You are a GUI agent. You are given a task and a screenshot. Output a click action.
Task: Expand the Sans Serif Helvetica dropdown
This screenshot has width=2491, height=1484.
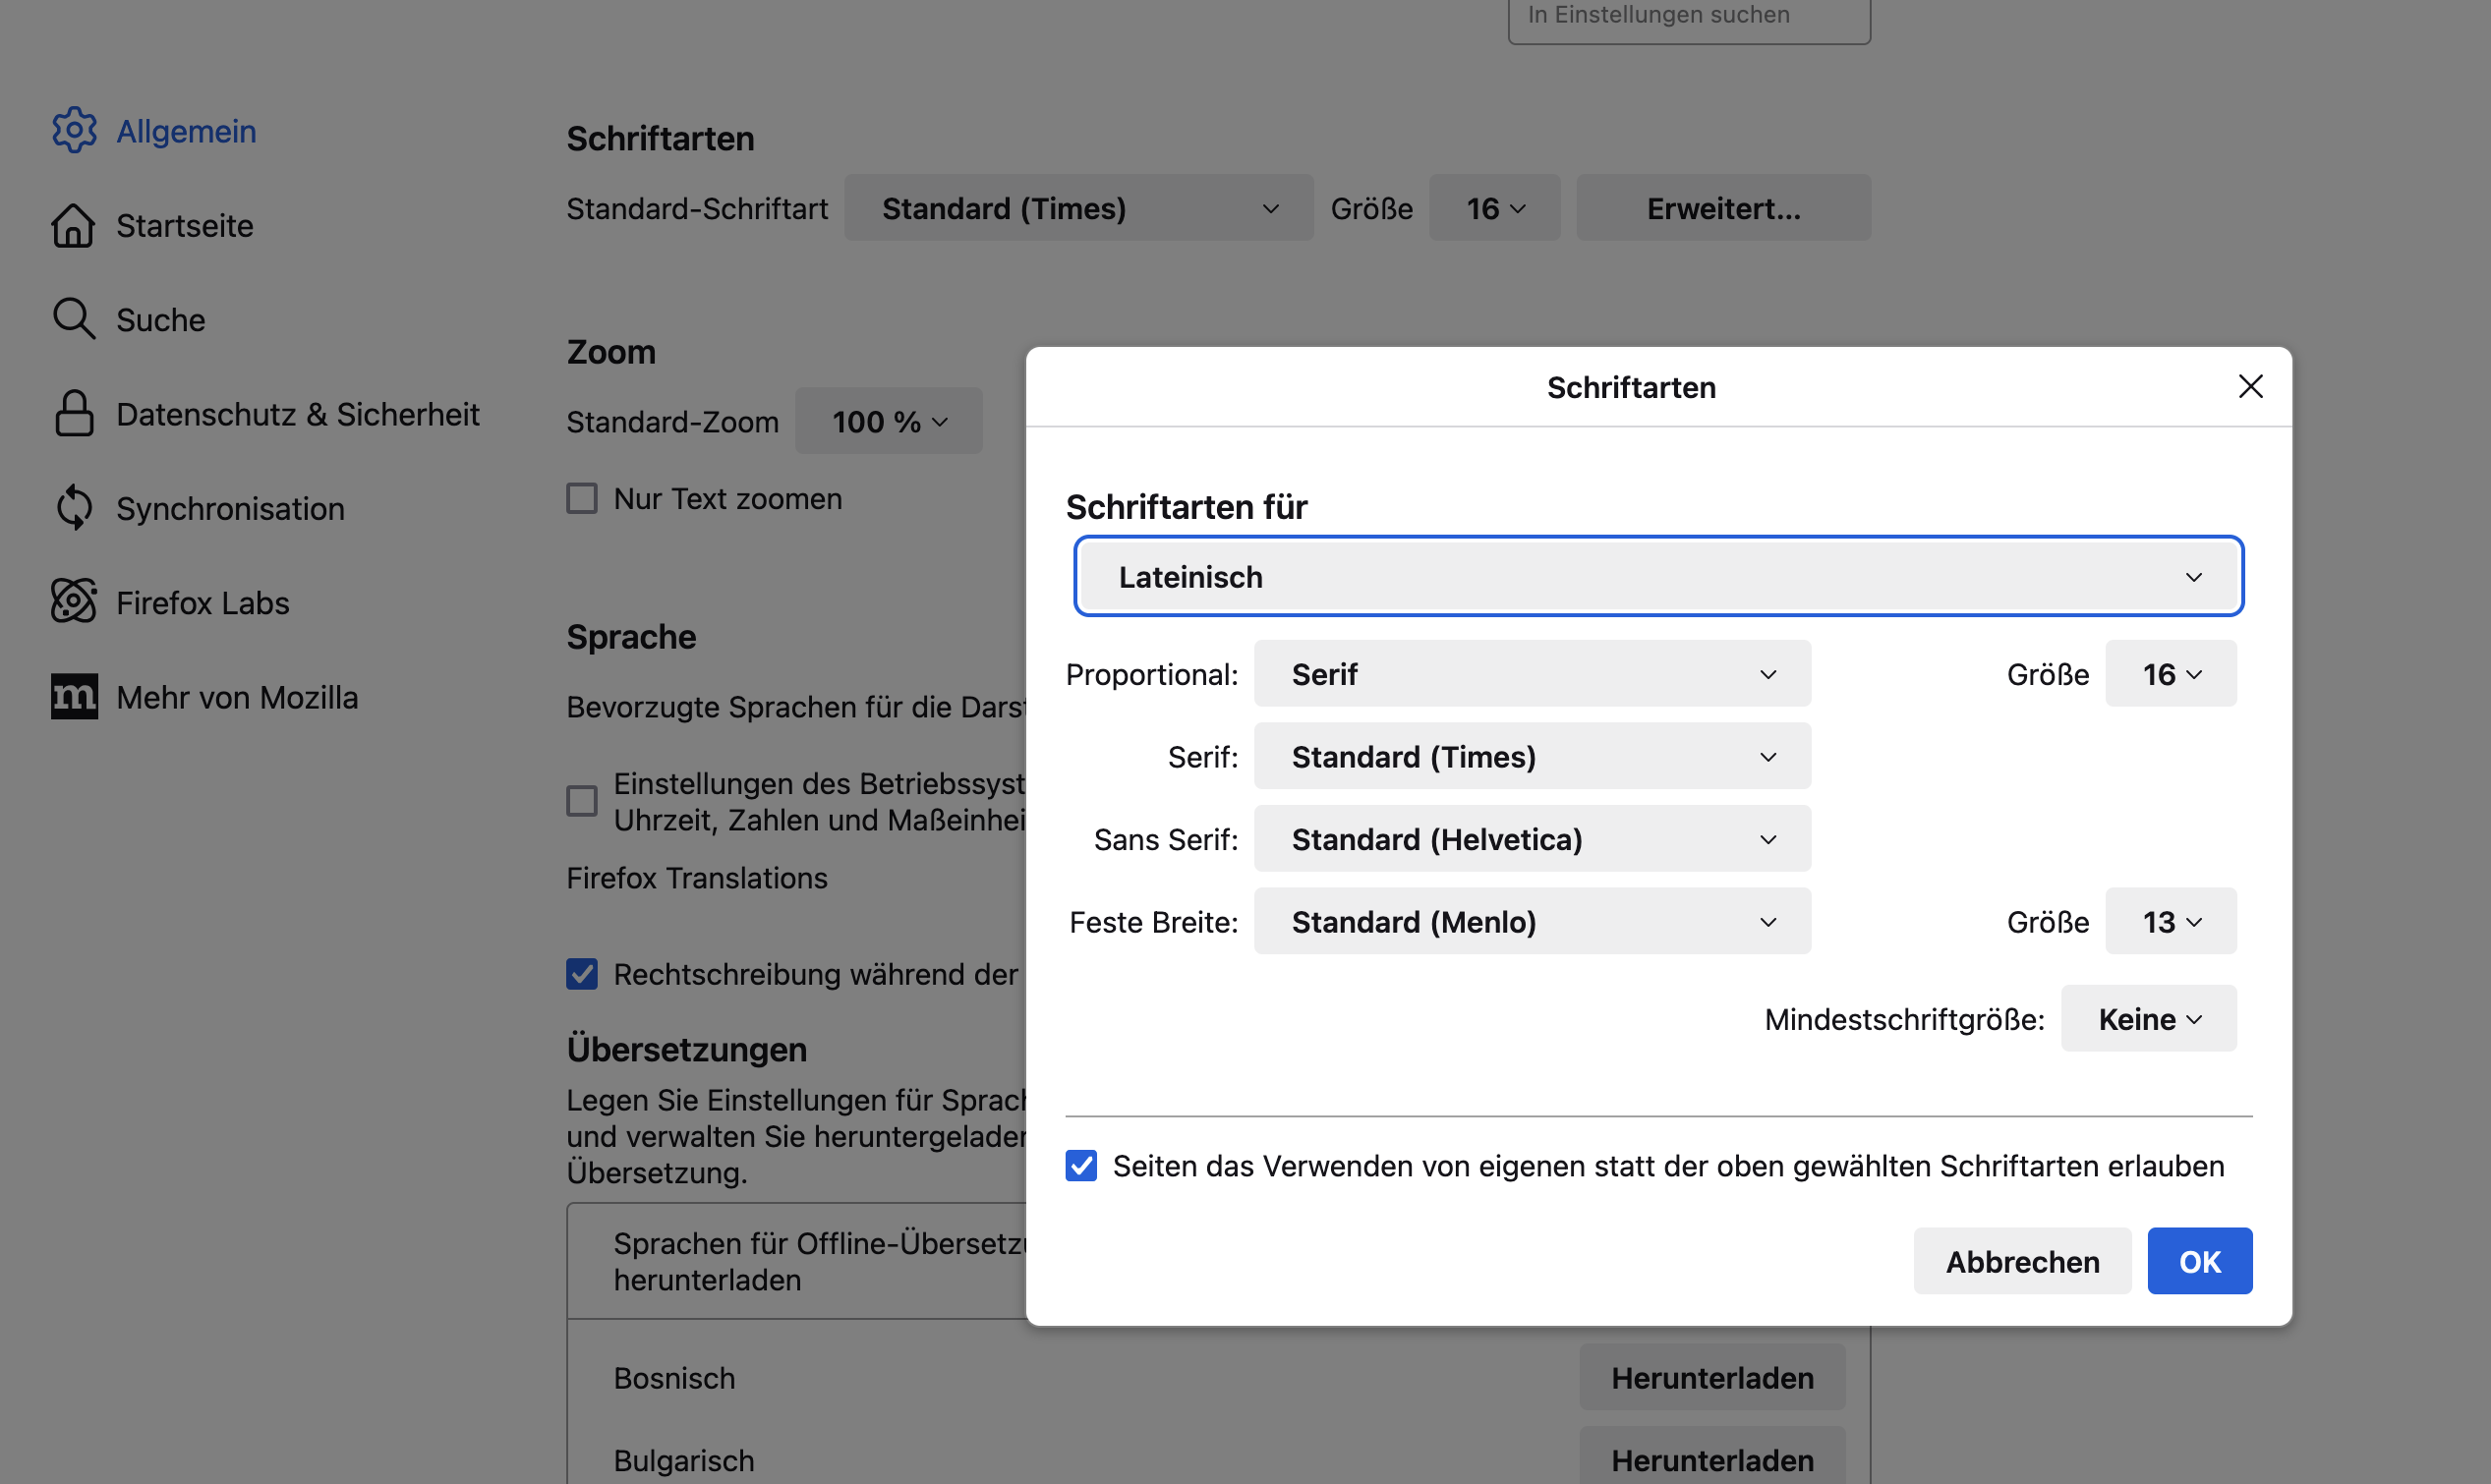pyautogui.click(x=1531, y=839)
